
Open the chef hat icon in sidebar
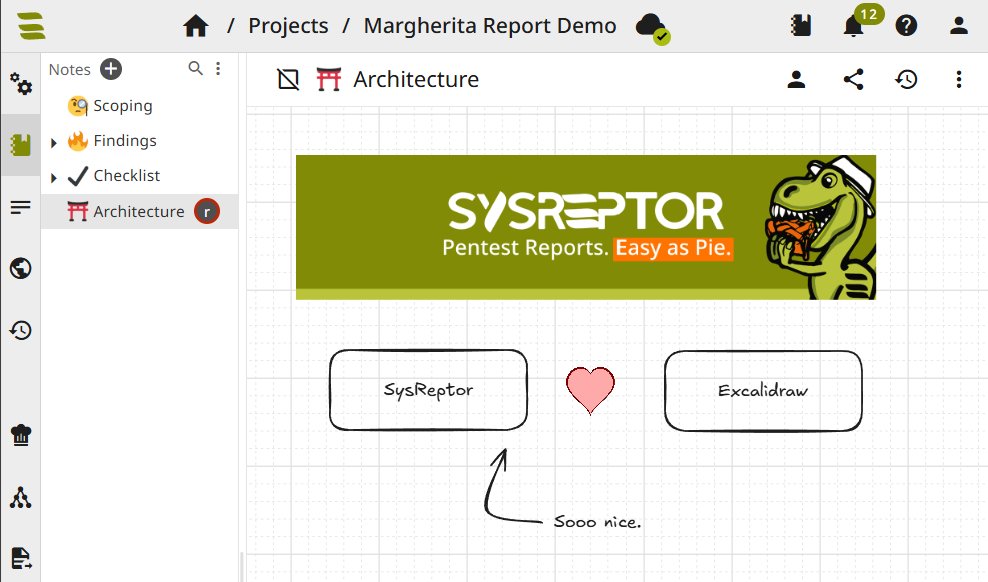click(21, 435)
